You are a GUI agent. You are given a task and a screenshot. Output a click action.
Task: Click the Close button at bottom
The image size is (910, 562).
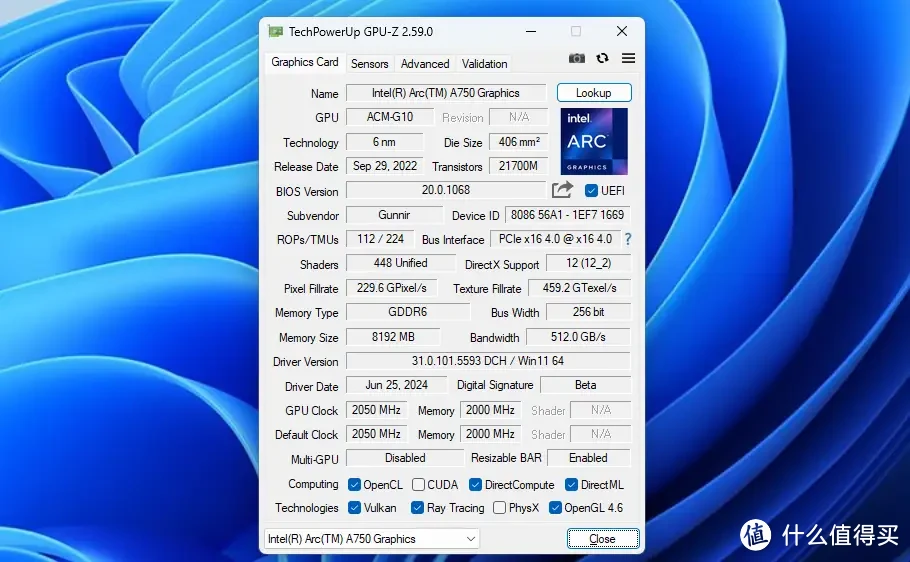[x=603, y=539]
